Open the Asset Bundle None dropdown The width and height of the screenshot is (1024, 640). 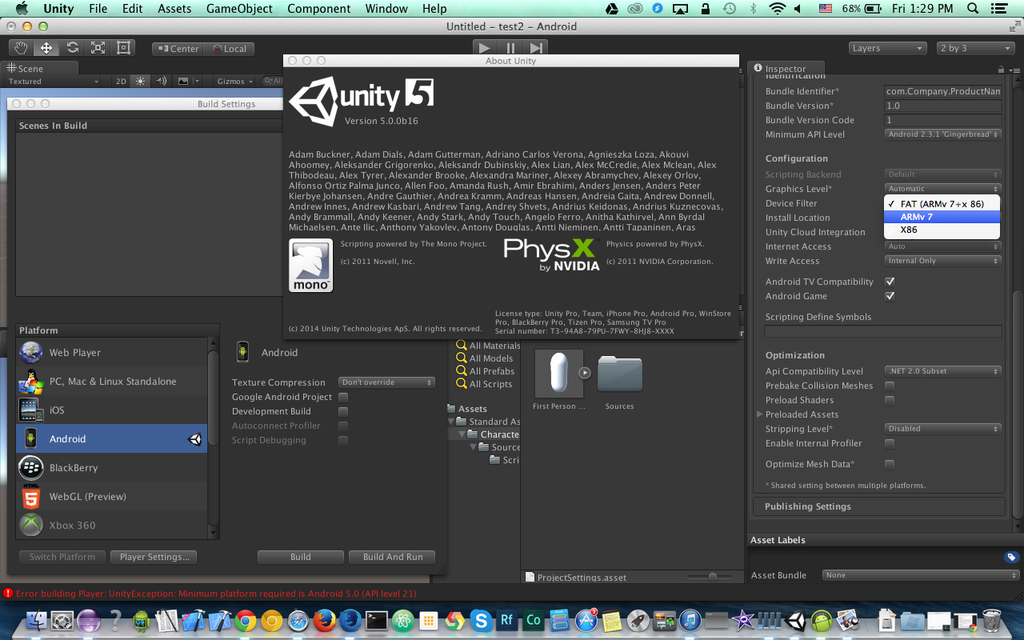coord(920,575)
